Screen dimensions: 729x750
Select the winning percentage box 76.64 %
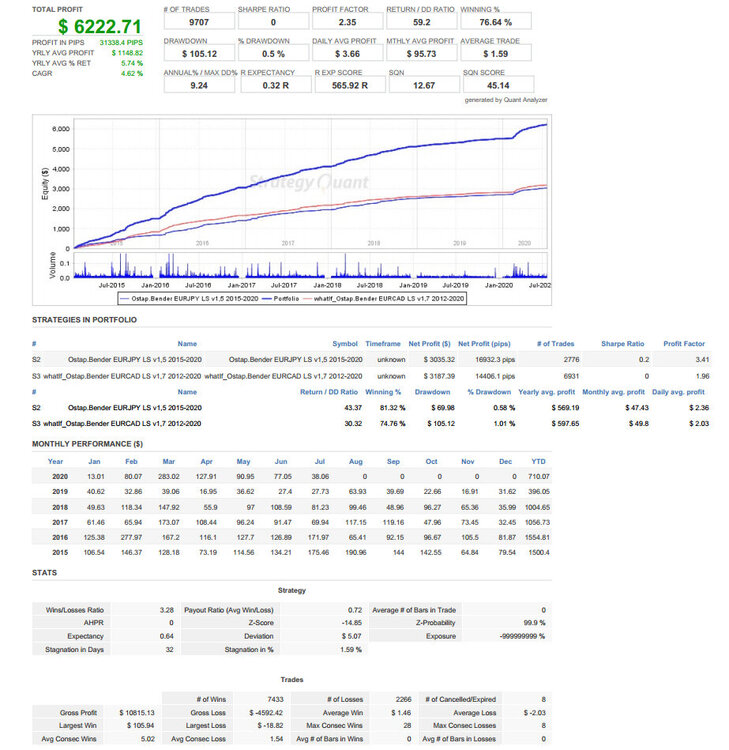[x=496, y=22]
